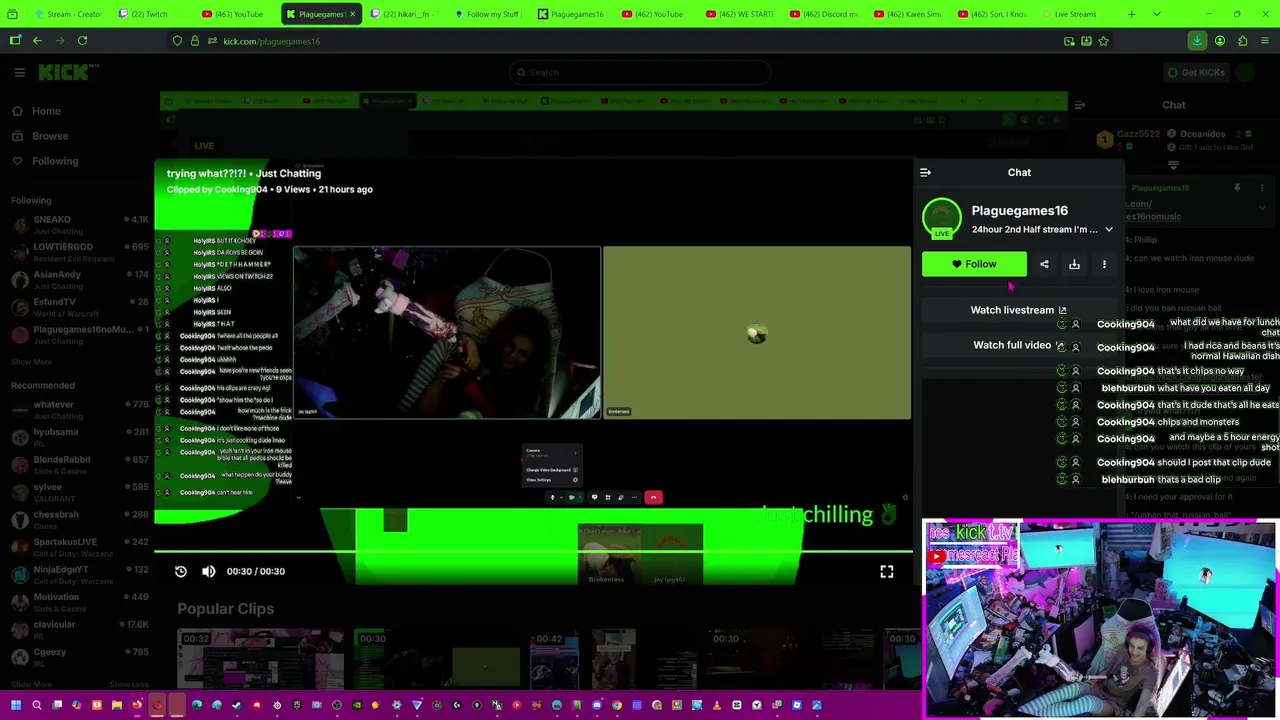Collapse Recommended list with Show Less

(128, 684)
